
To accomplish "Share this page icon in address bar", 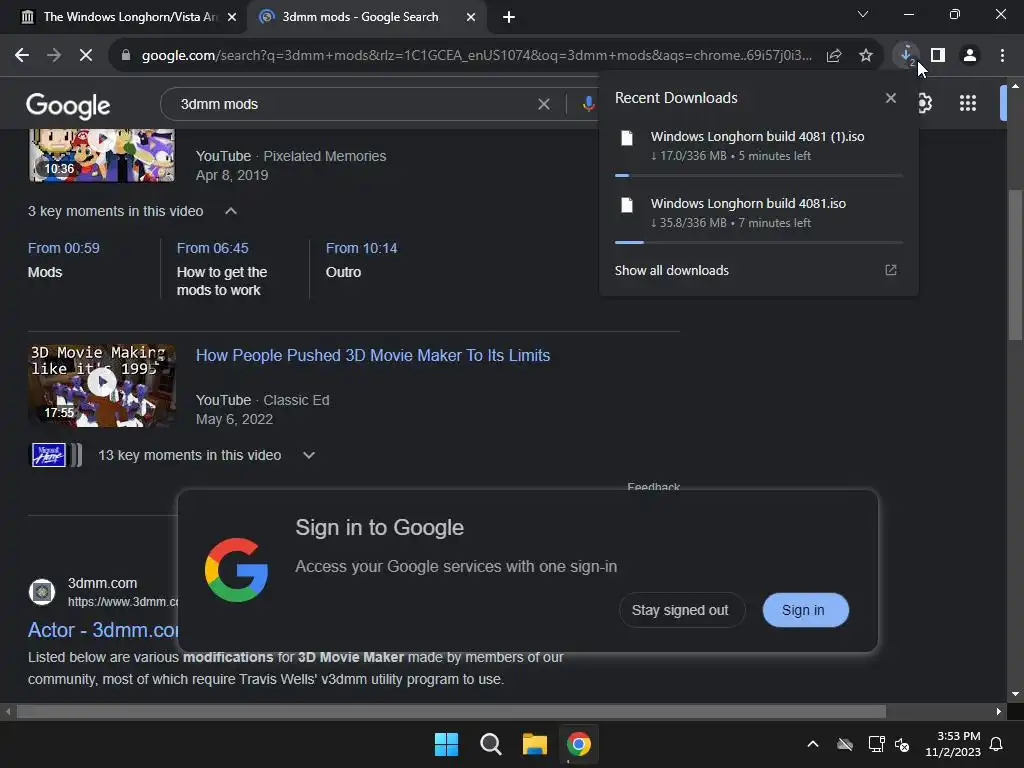I will point(833,56).
